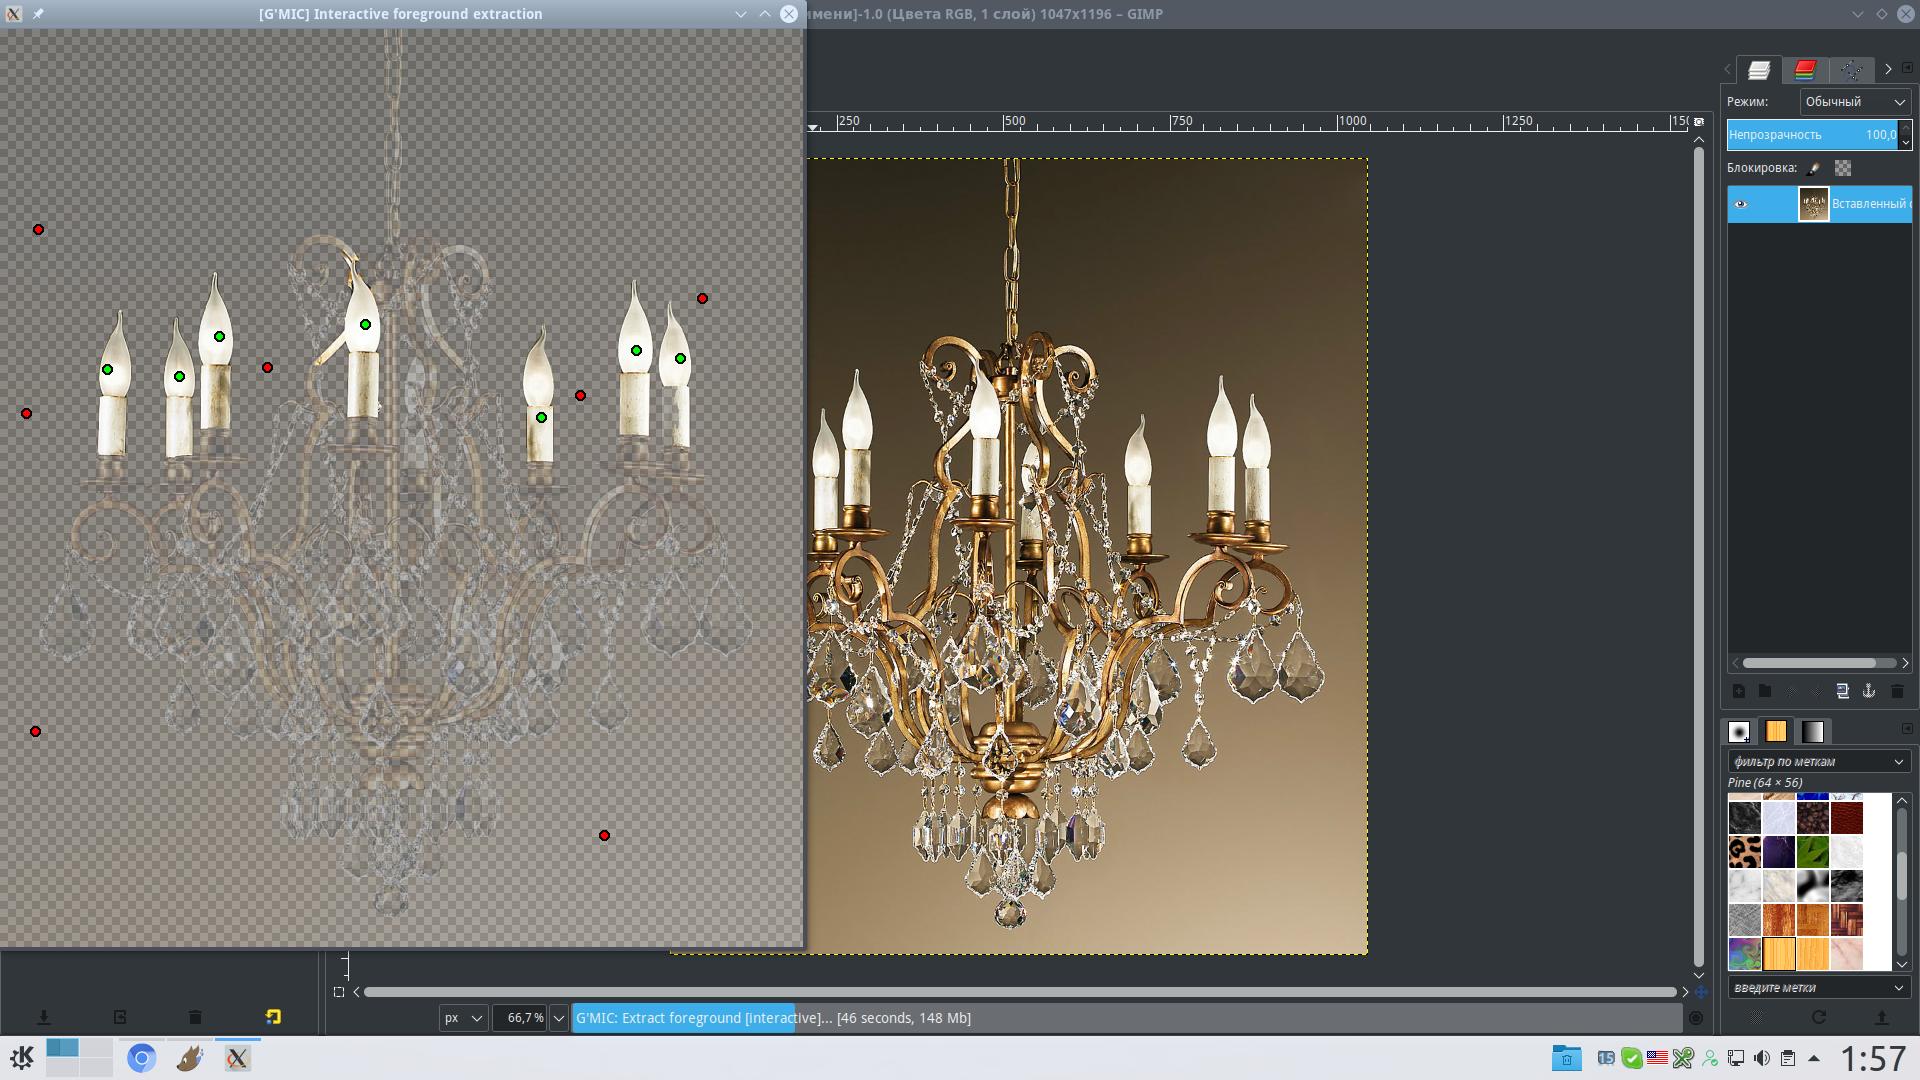Click the green candle marker on the leftmost candle
Image resolution: width=1920 pixels, height=1080 pixels.
(x=107, y=370)
